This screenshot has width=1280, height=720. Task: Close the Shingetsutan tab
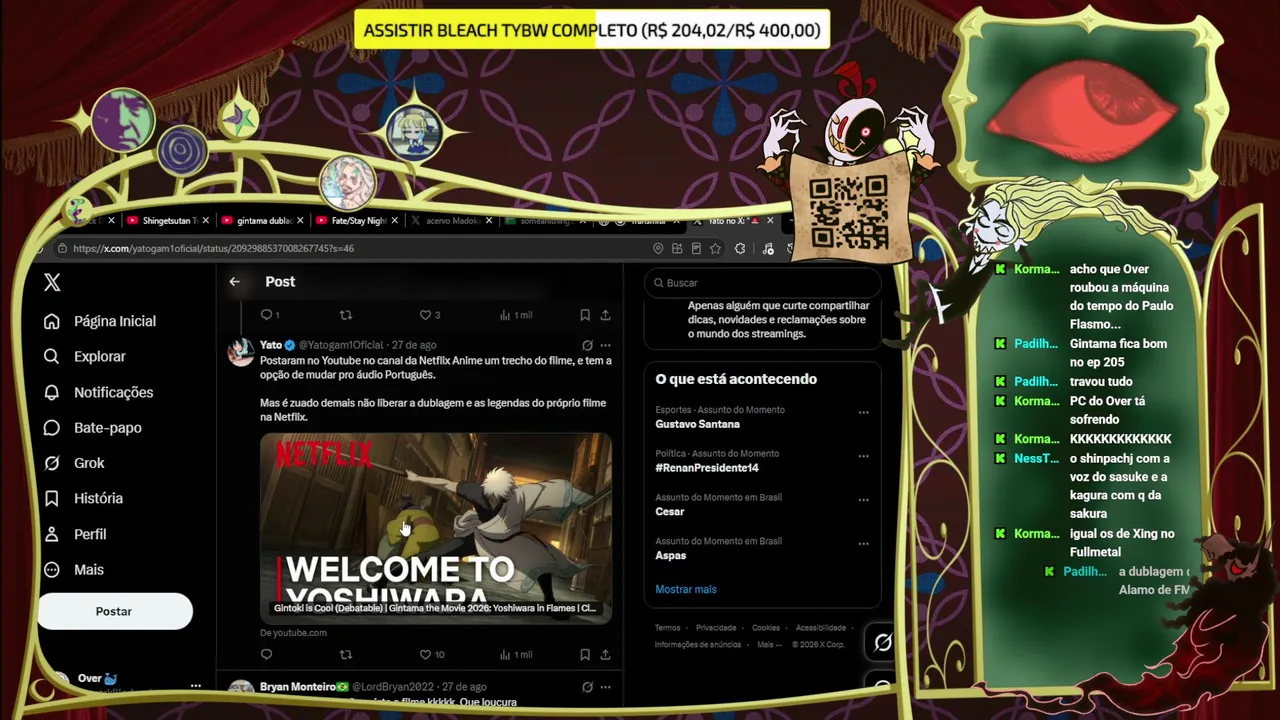pyautogui.click(x=207, y=221)
